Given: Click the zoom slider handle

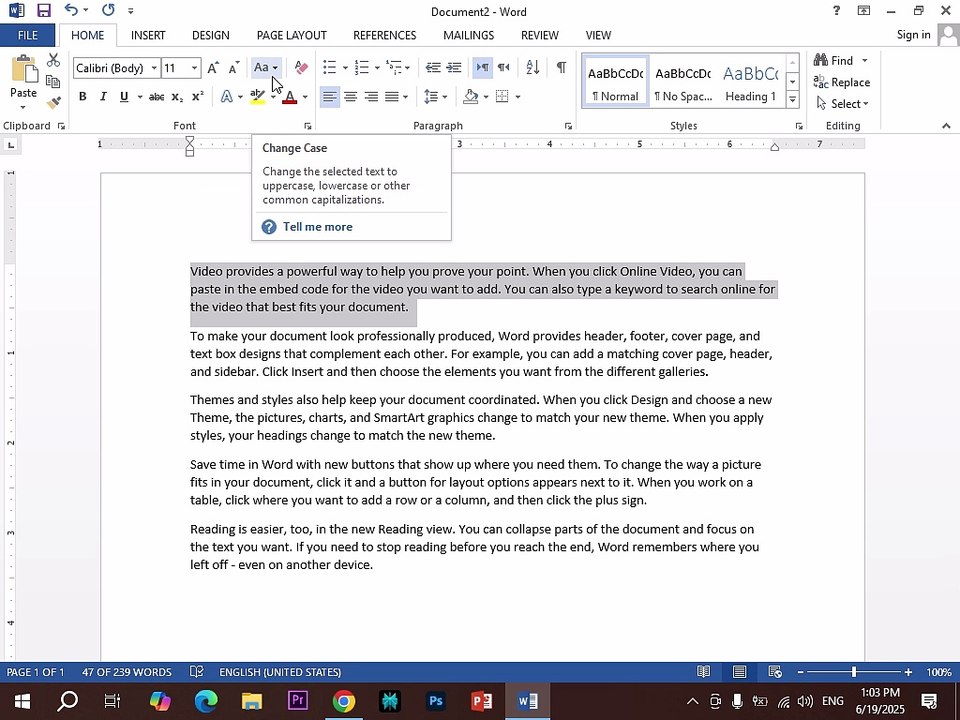Looking at the screenshot, I should pos(853,672).
